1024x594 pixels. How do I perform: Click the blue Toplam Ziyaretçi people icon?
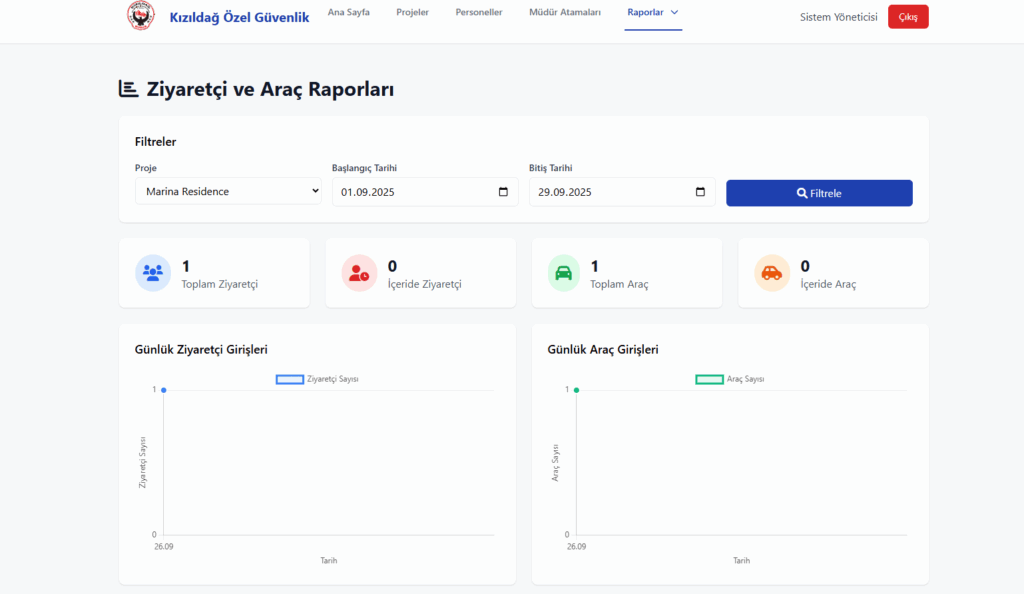pos(153,272)
